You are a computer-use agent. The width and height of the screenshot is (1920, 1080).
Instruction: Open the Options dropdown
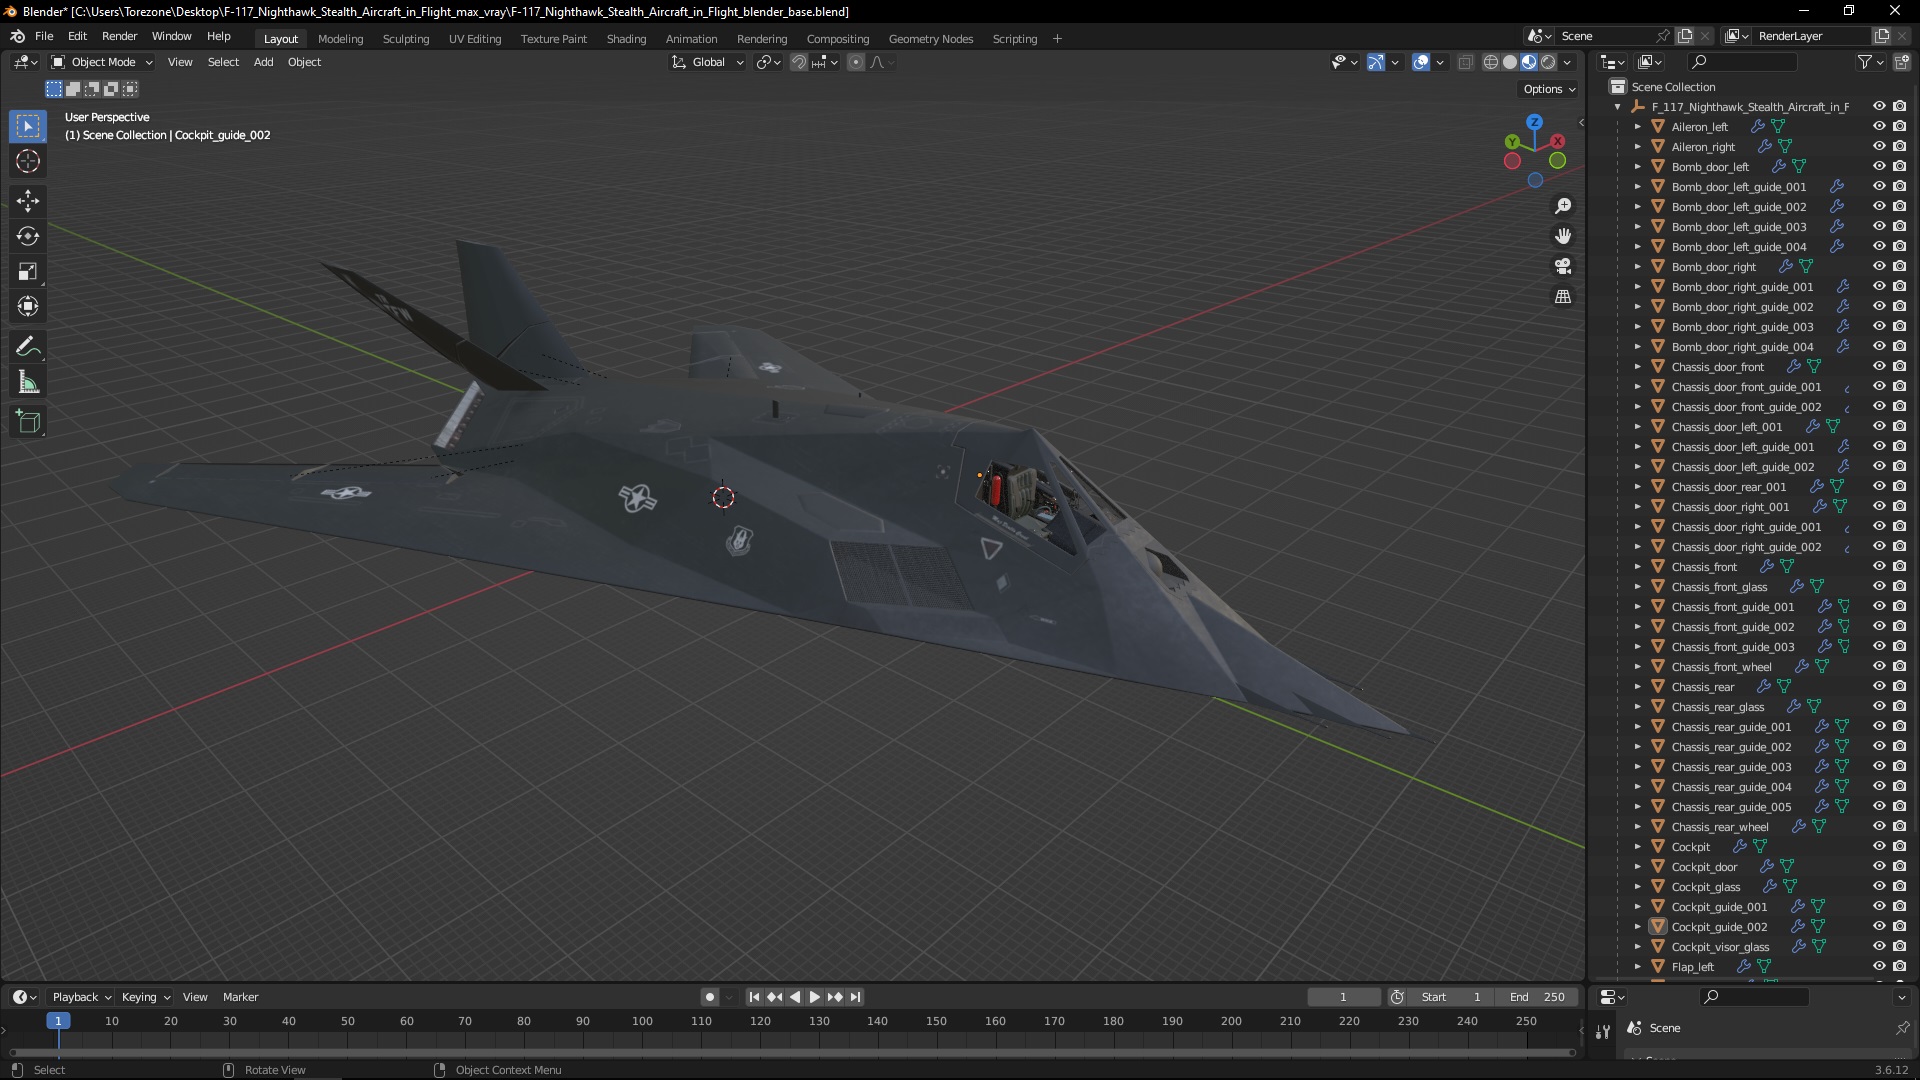click(x=1549, y=89)
